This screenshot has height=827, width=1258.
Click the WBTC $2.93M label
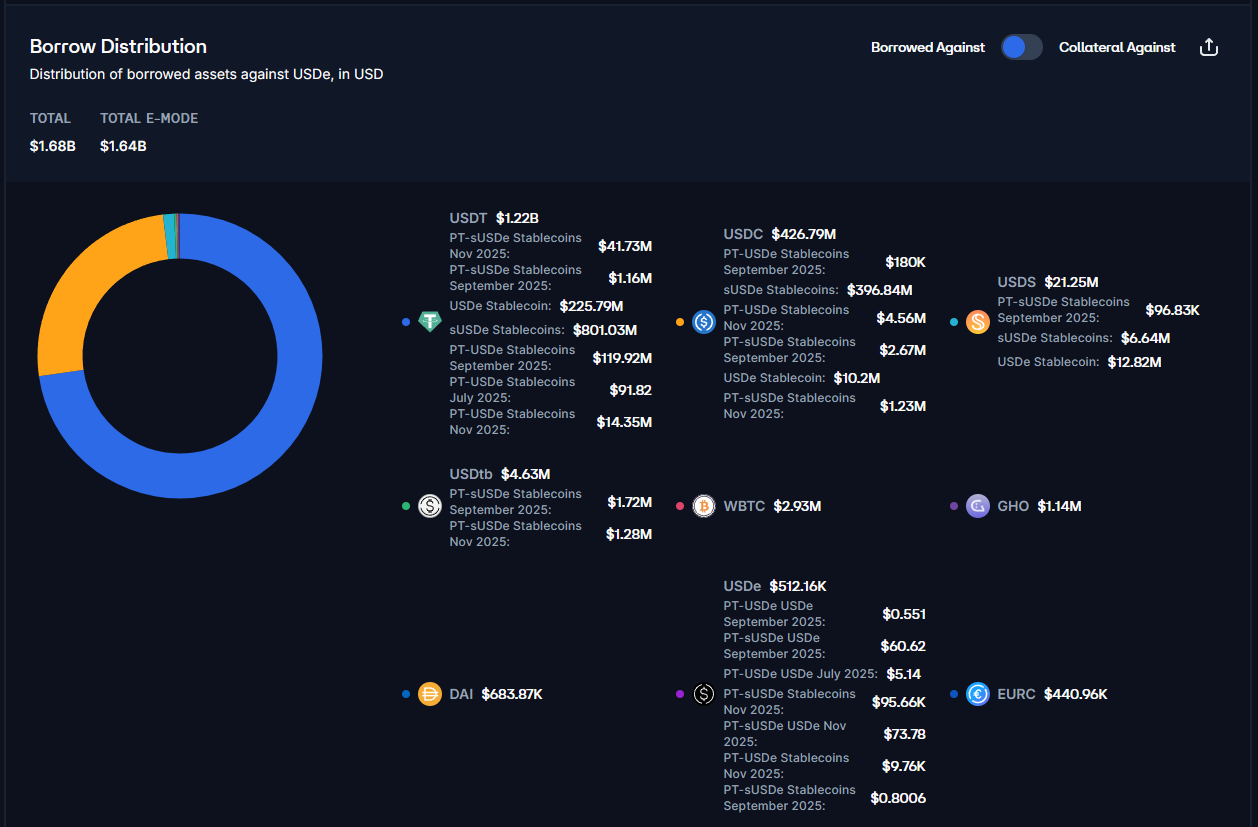[772, 506]
